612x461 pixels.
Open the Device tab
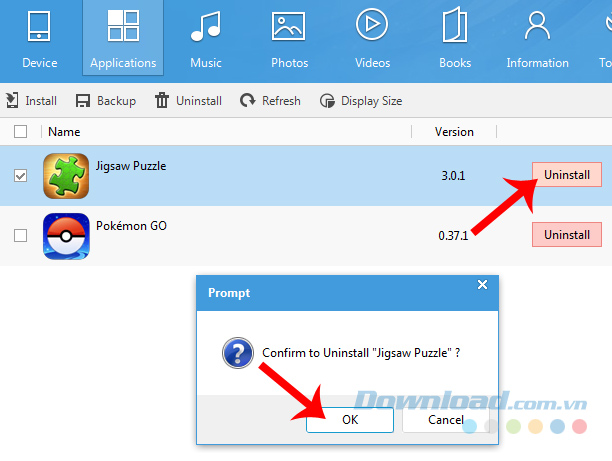pos(39,39)
